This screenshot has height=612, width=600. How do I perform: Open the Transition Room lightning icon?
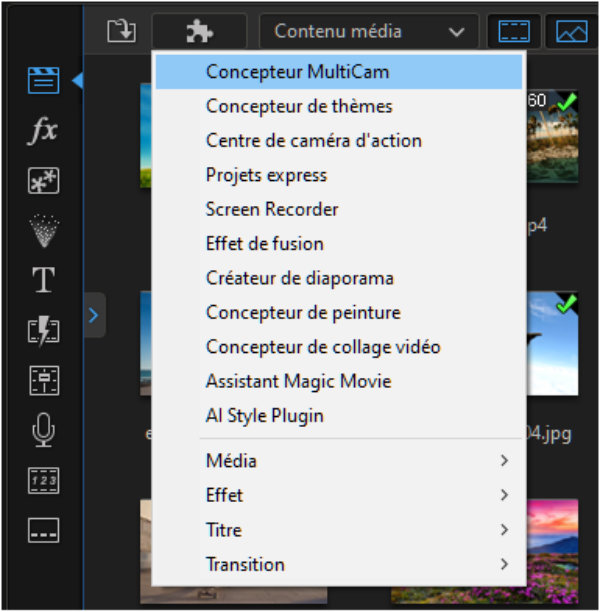coord(43,331)
